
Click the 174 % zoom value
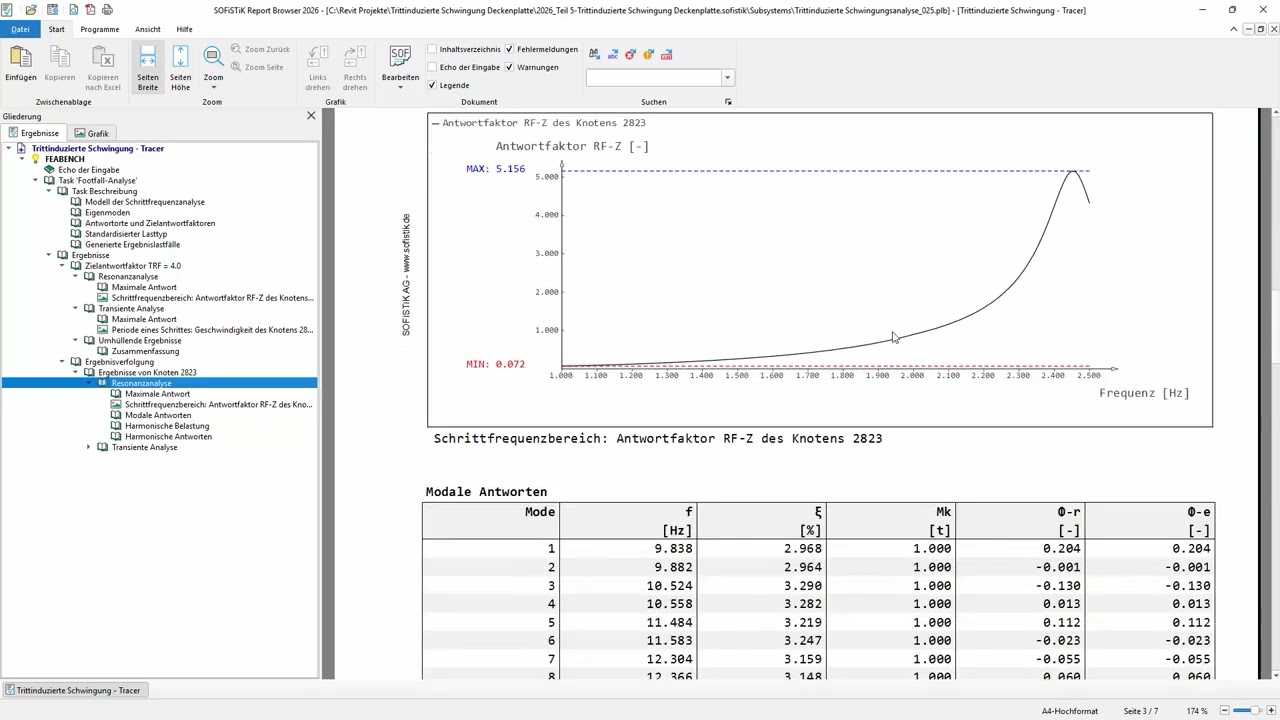1198,711
